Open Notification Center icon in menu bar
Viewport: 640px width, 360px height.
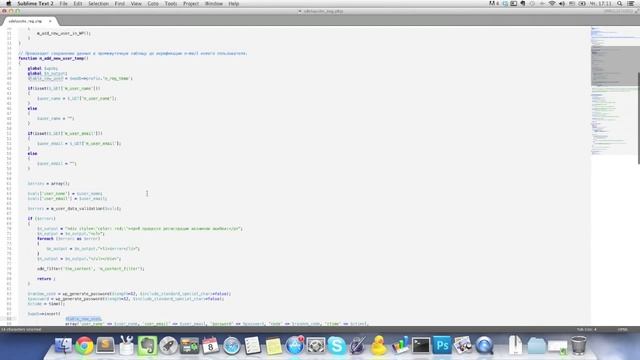coord(631,4)
